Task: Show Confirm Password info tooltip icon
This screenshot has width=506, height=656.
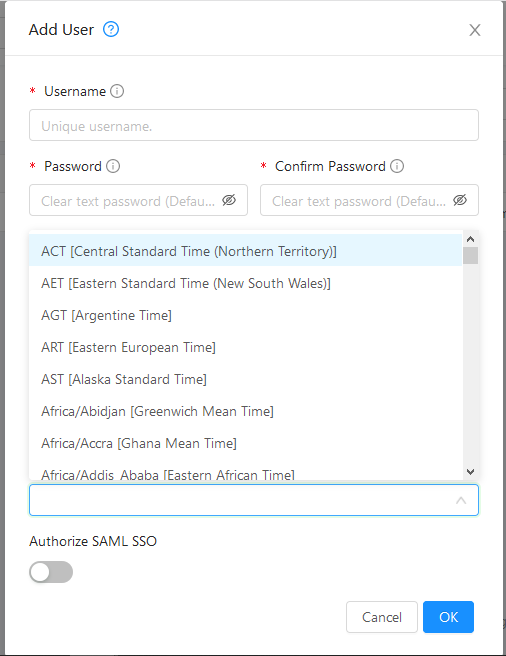Action: click(x=397, y=166)
